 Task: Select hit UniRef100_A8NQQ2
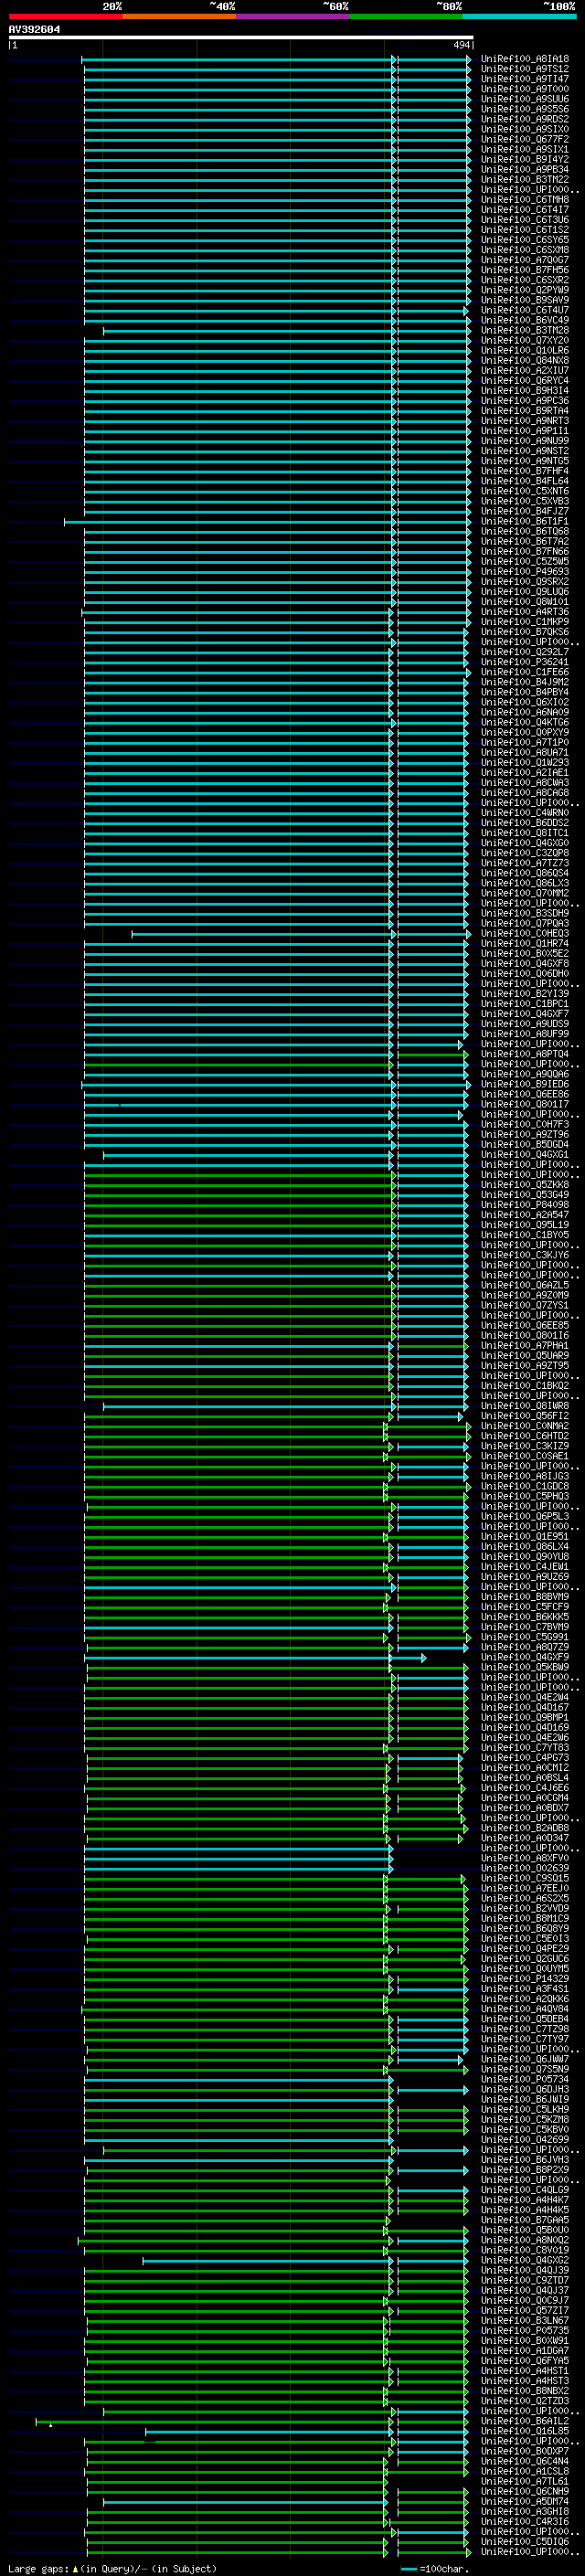pyautogui.click(x=525, y=2240)
